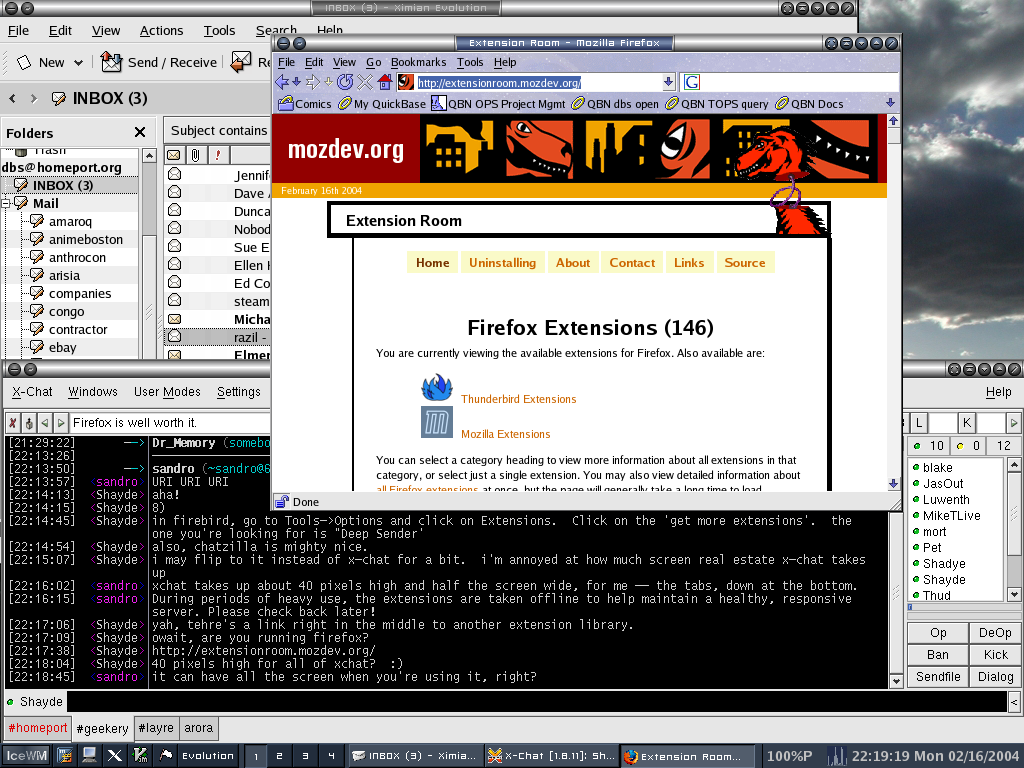1024x768 pixels.
Task: Click the X-Chat taskbar window button
Action: pyautogui.click(x=552, y=756)
